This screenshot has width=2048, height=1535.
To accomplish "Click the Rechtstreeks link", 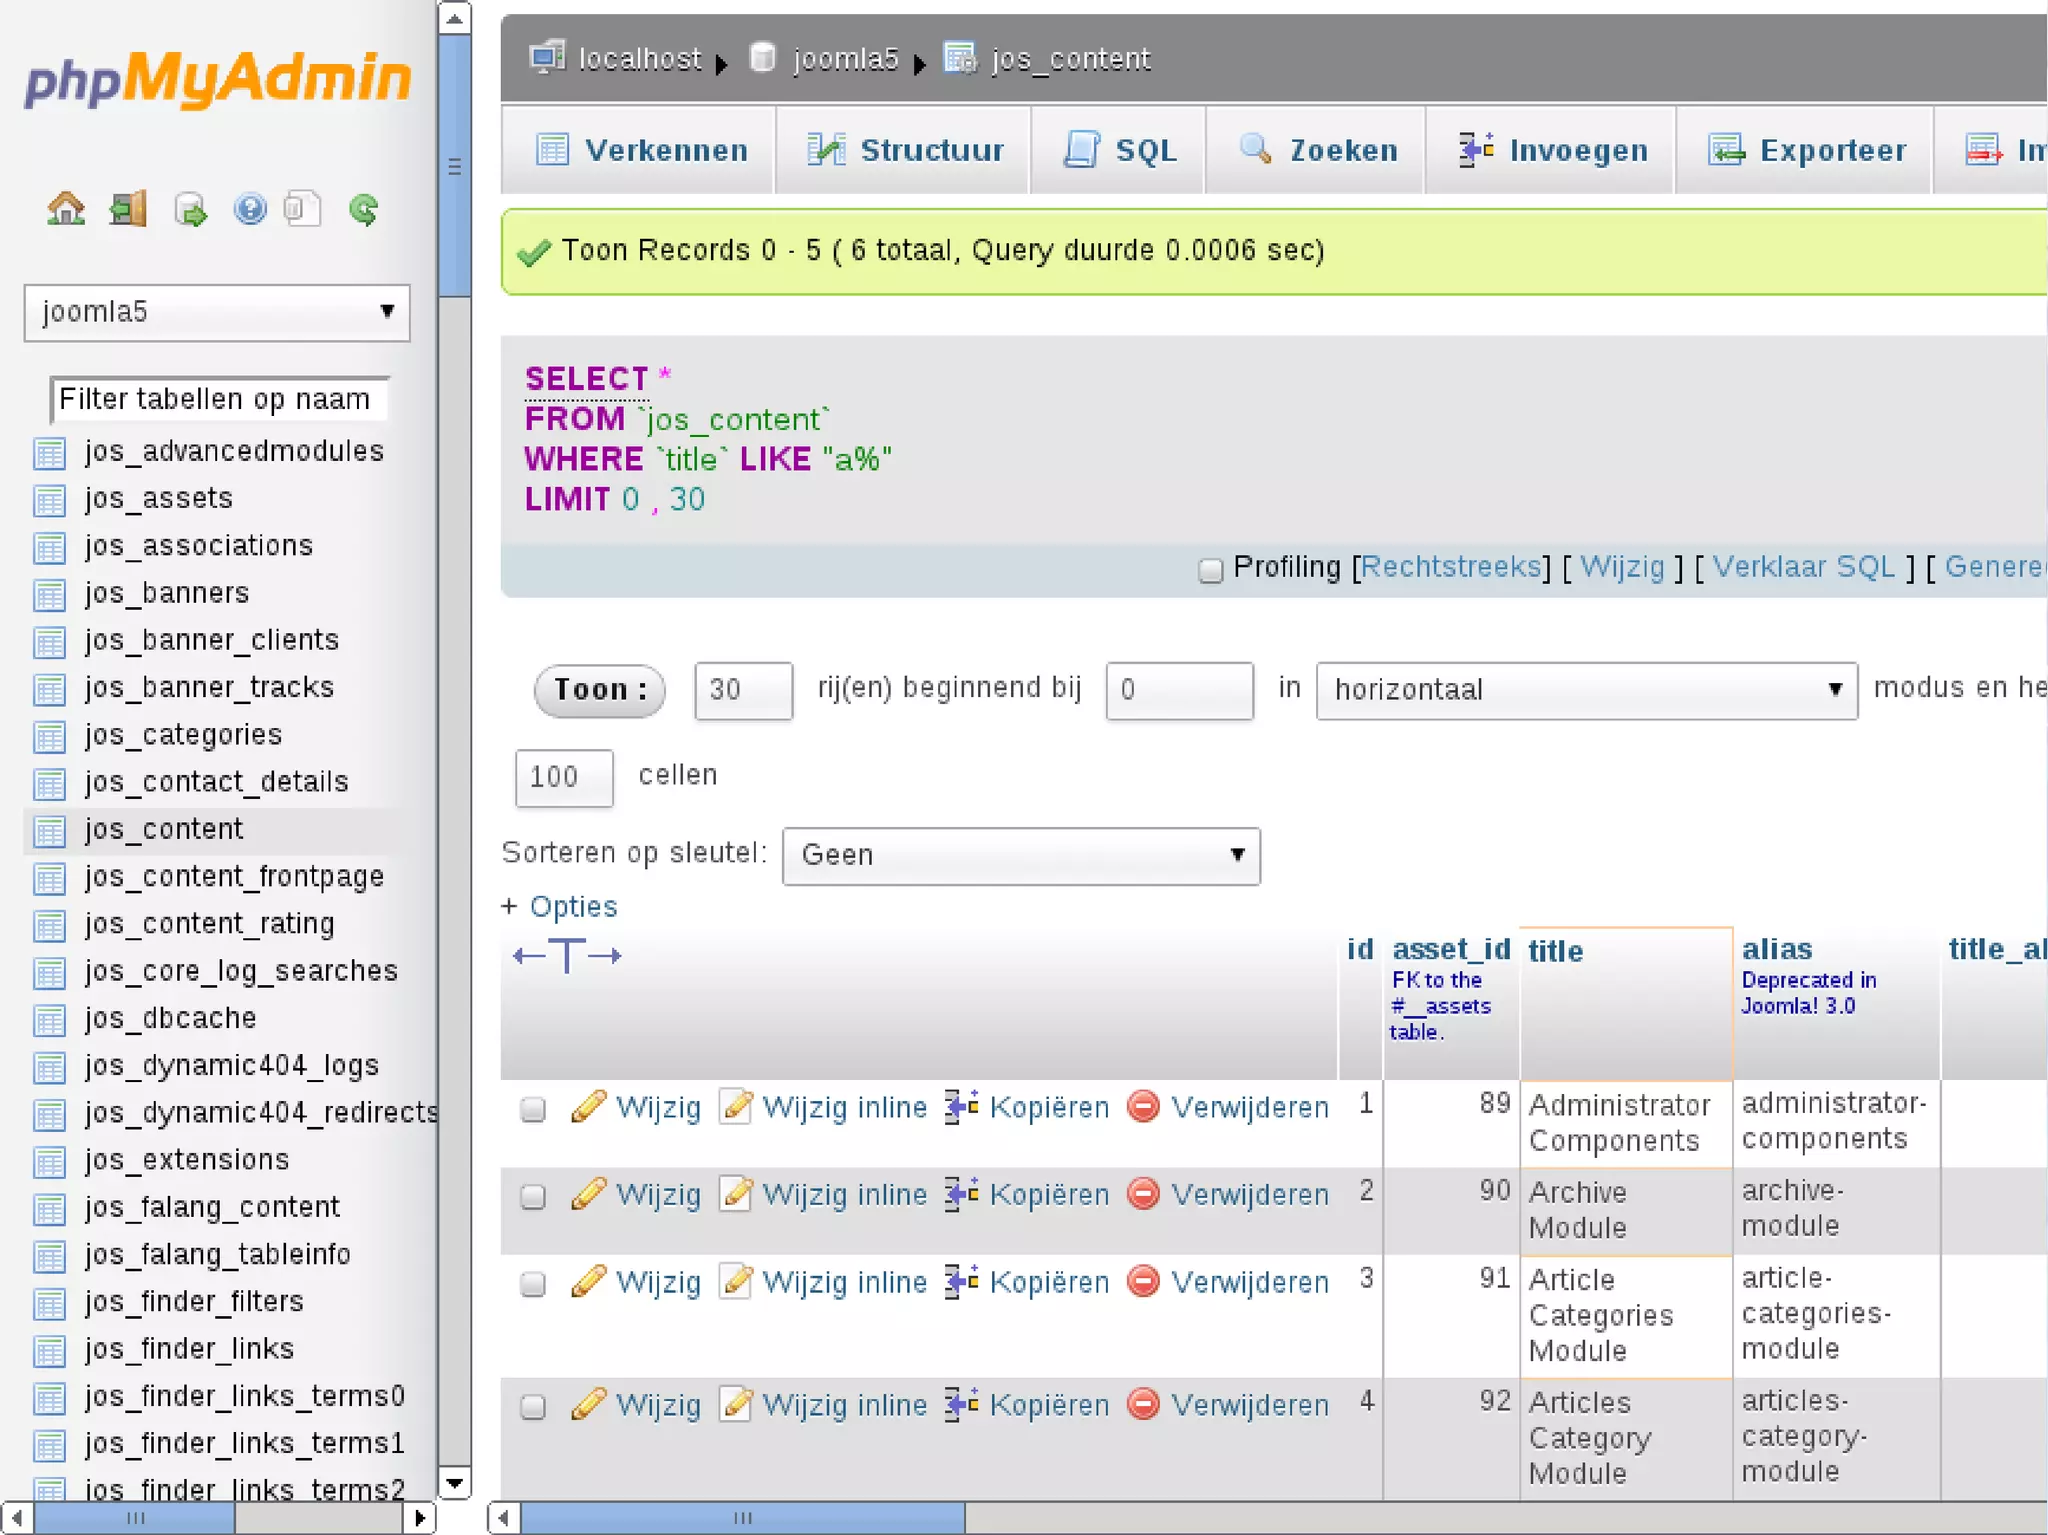I will pyautogui.click(x=1451, y=567).
